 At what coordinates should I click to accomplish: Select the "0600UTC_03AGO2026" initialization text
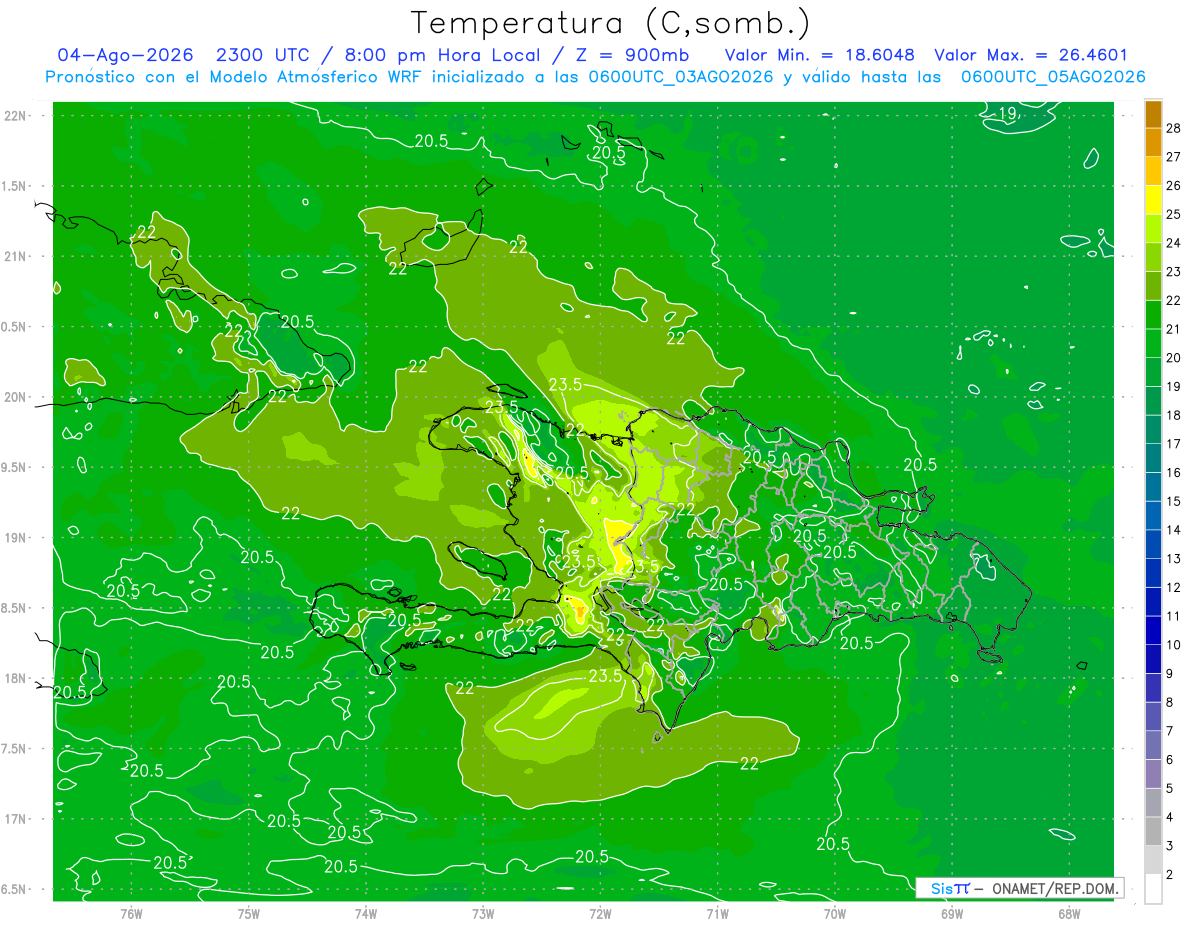coord(681,77)
